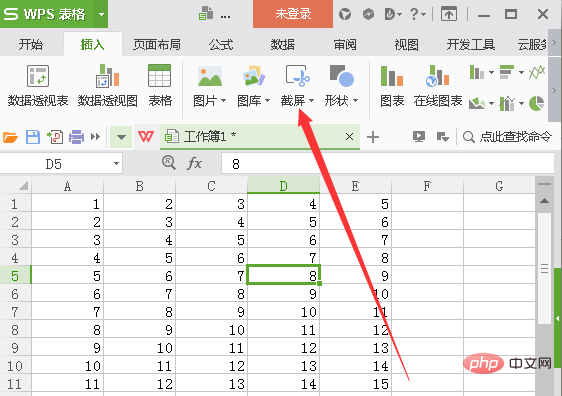Click the vertical scrollbar up arrow

[544, 201]
